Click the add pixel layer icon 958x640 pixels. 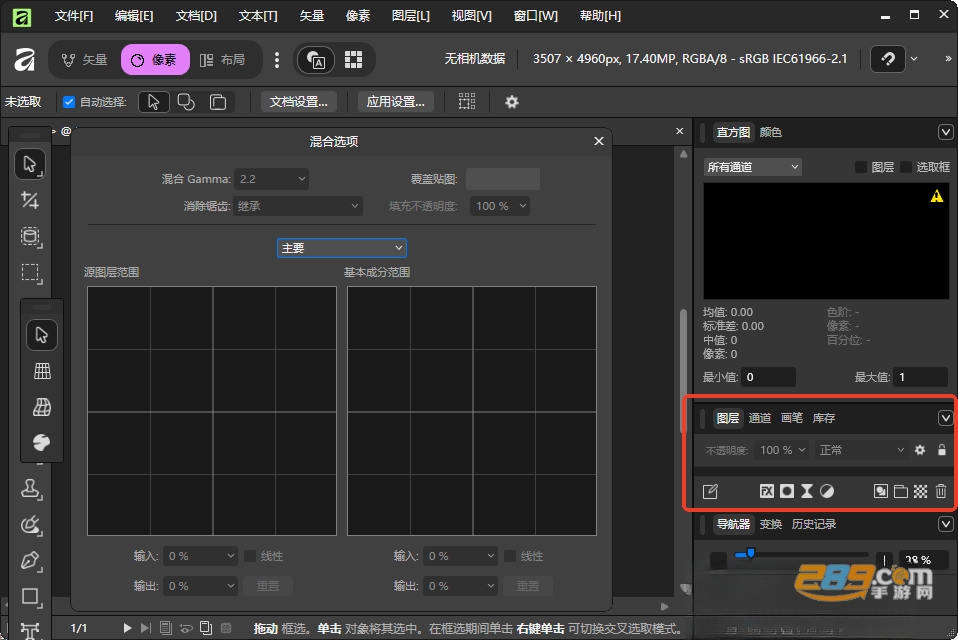pos(880,491)
